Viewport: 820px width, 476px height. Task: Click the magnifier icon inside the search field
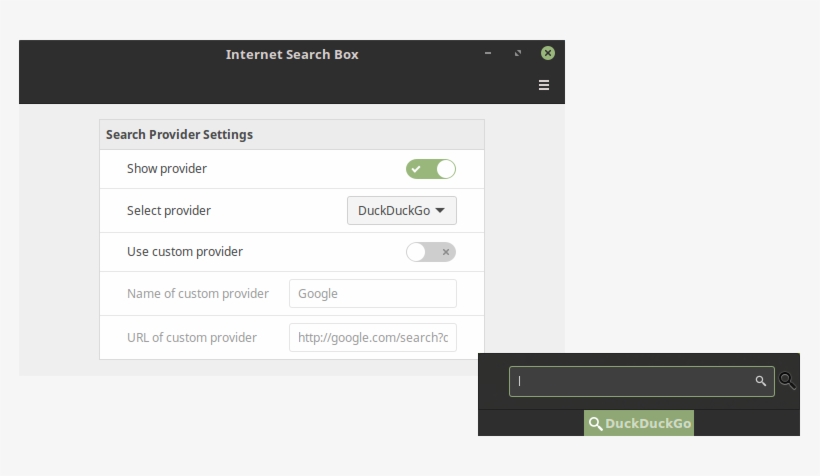[x=761, y=381]
